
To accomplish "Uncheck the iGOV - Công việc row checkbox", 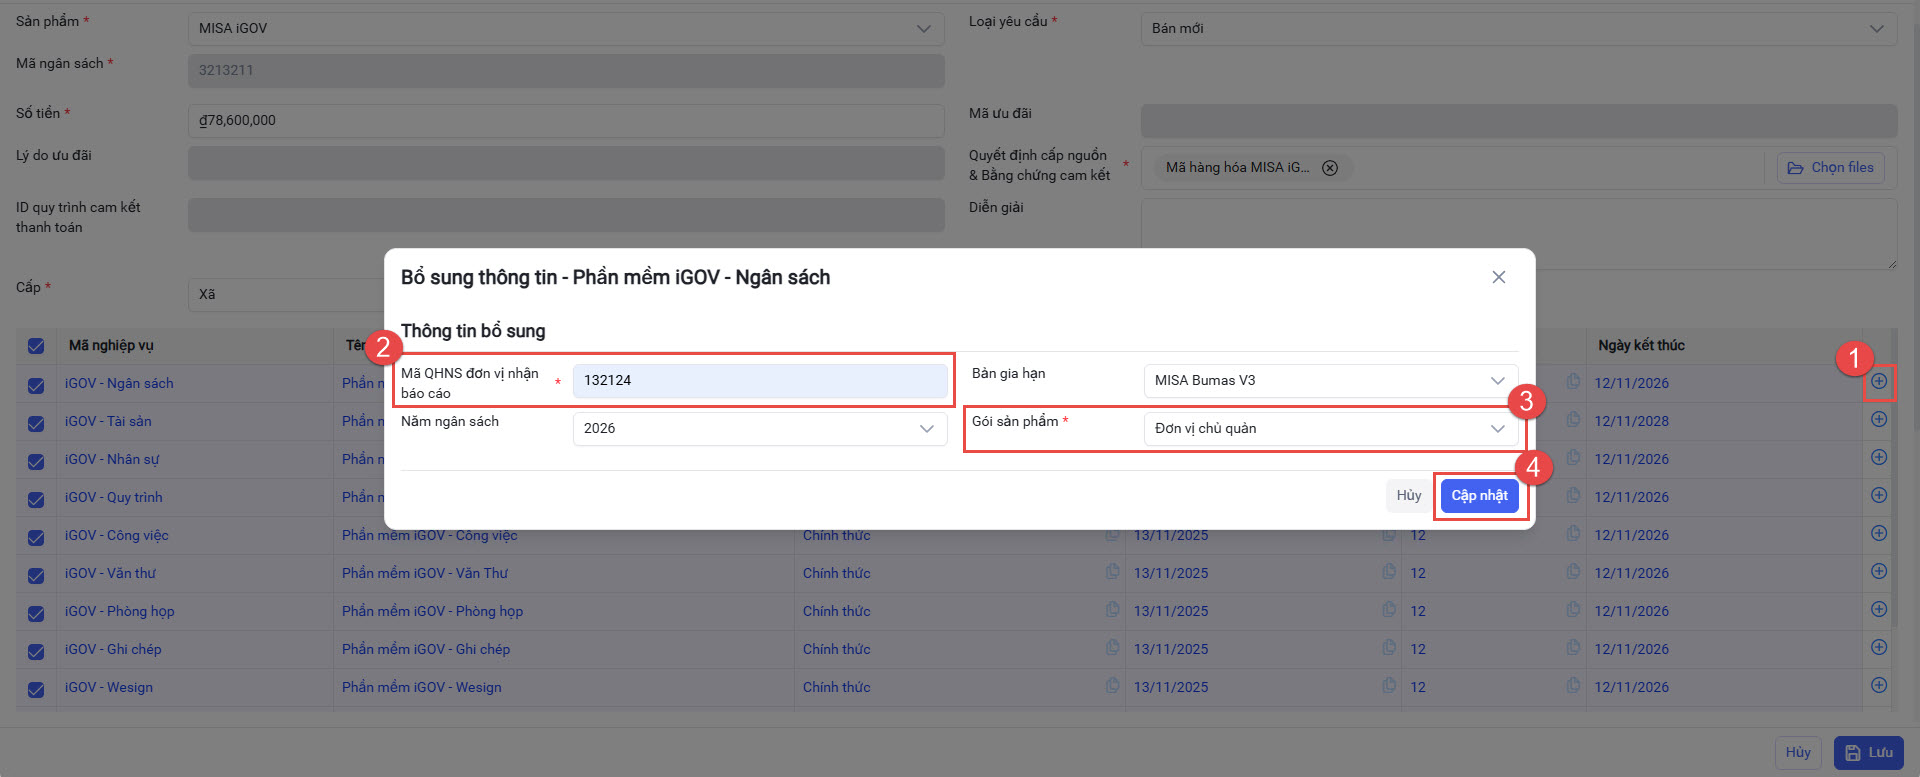I will click(36, 537).
